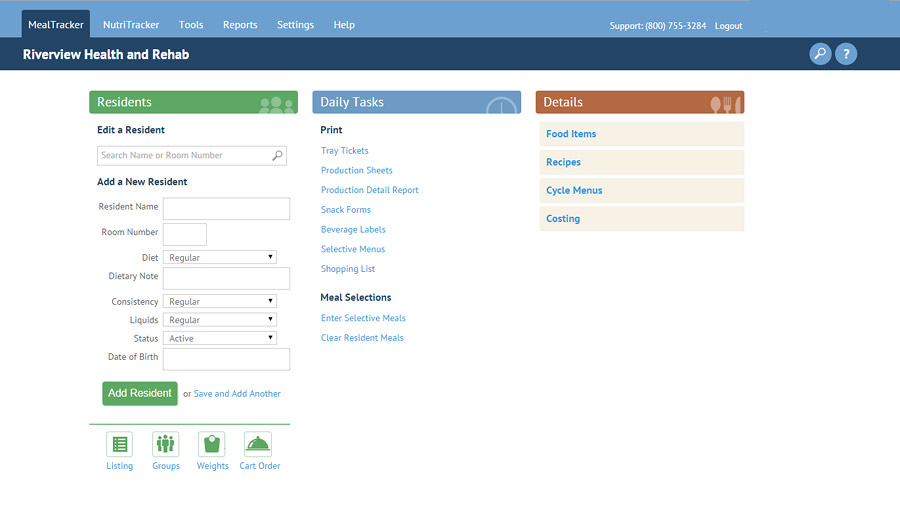
Task: Expand the Consistency dropdown
Action: 220,301
